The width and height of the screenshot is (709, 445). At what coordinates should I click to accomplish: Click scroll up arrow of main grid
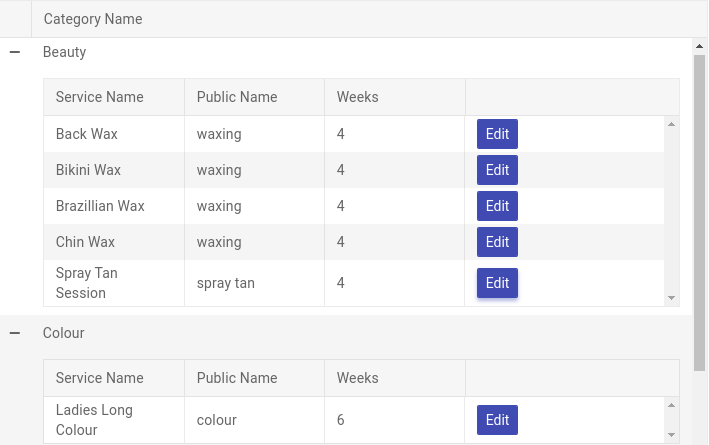click(699, 46)
